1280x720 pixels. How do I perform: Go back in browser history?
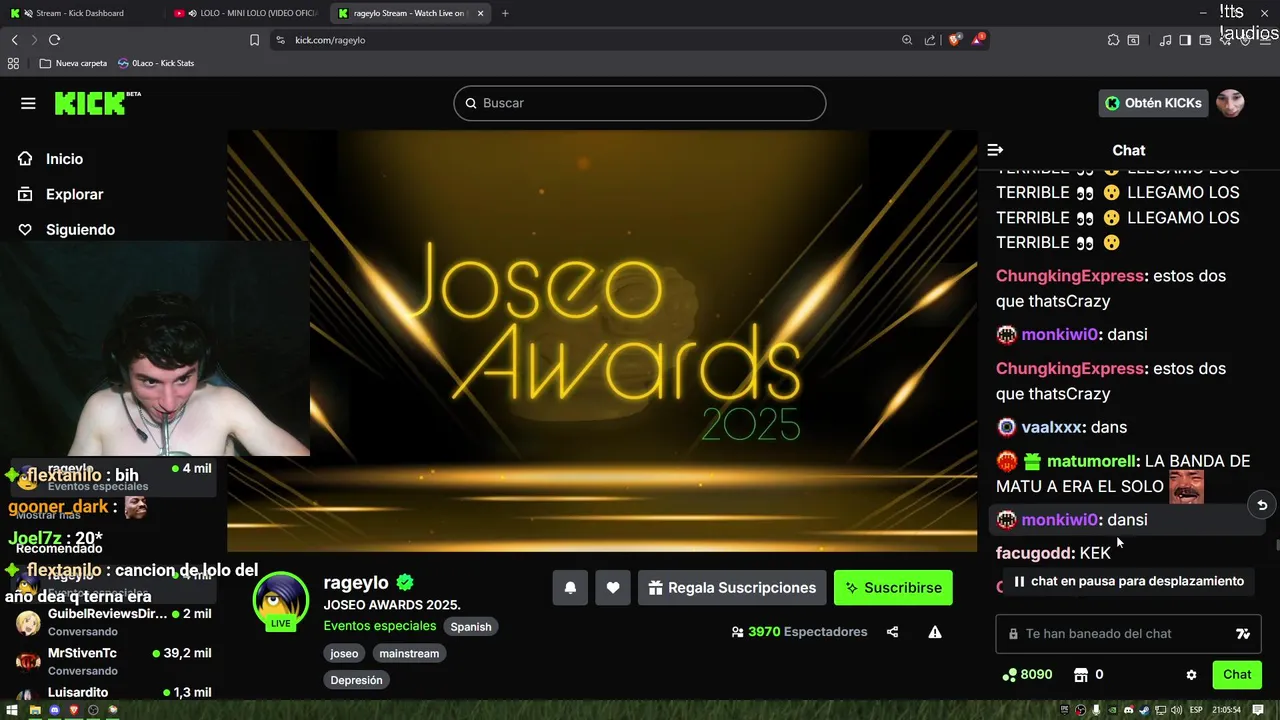click(x=14, y=40)
